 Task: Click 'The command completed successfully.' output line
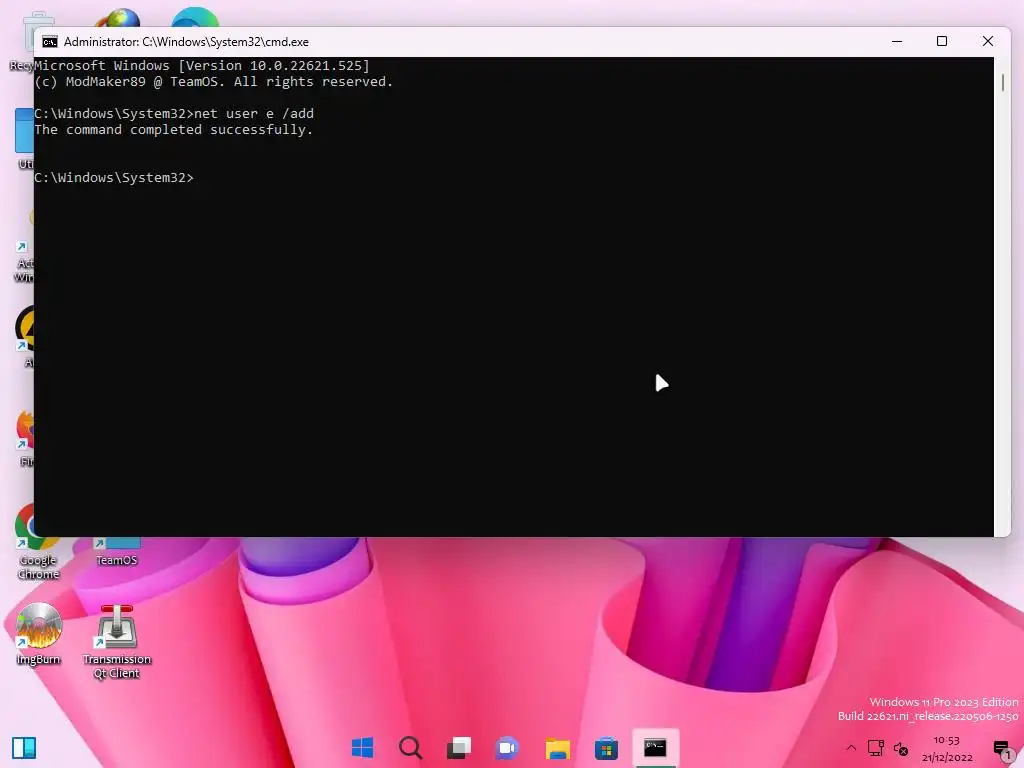click(174, 129)
